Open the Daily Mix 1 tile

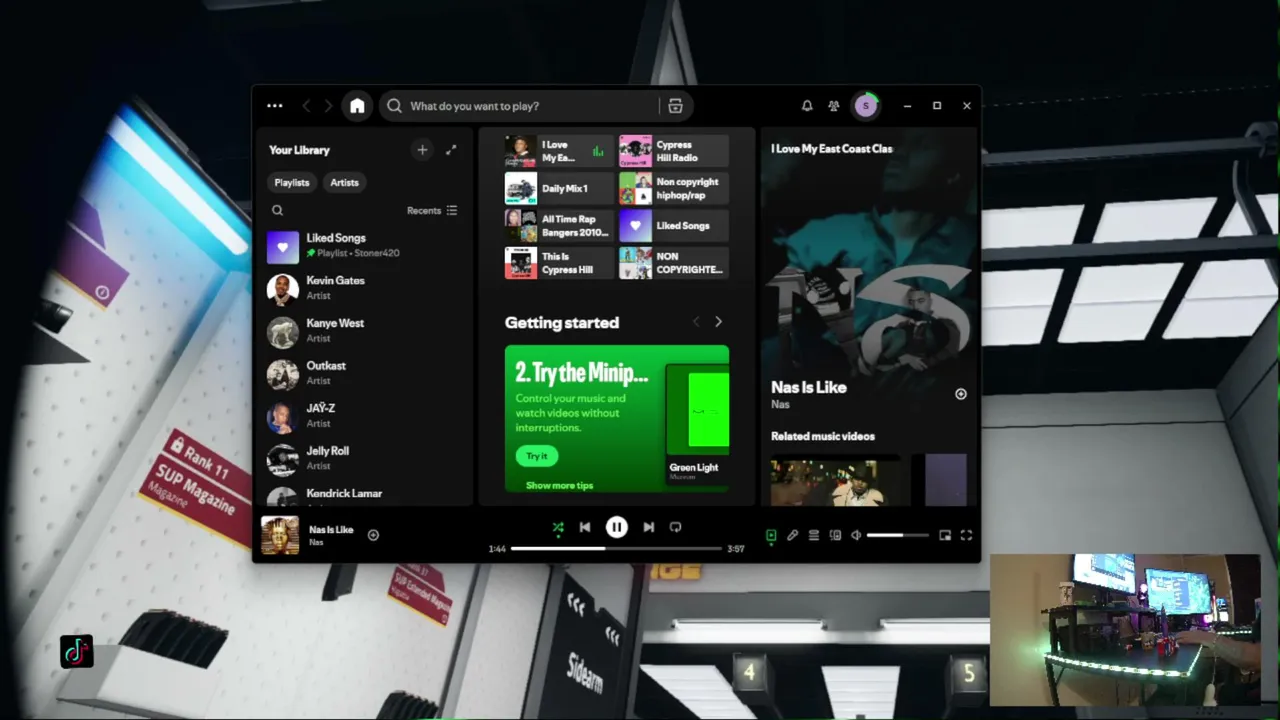point(559,188)
